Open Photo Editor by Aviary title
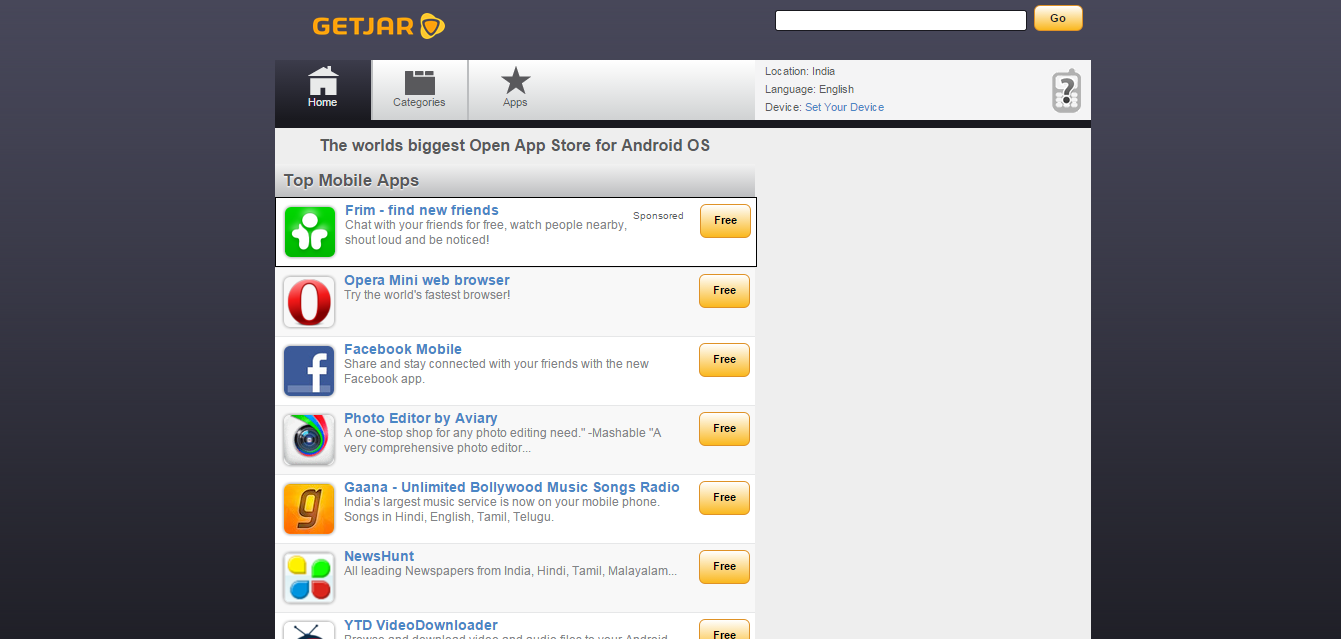This screenshot has width=1341, height=639. coord(421,418)
